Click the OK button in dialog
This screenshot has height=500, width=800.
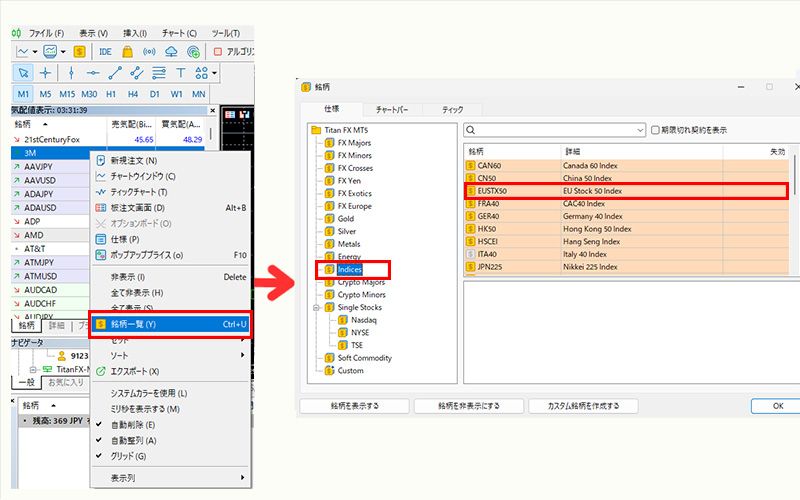point(777,406)
